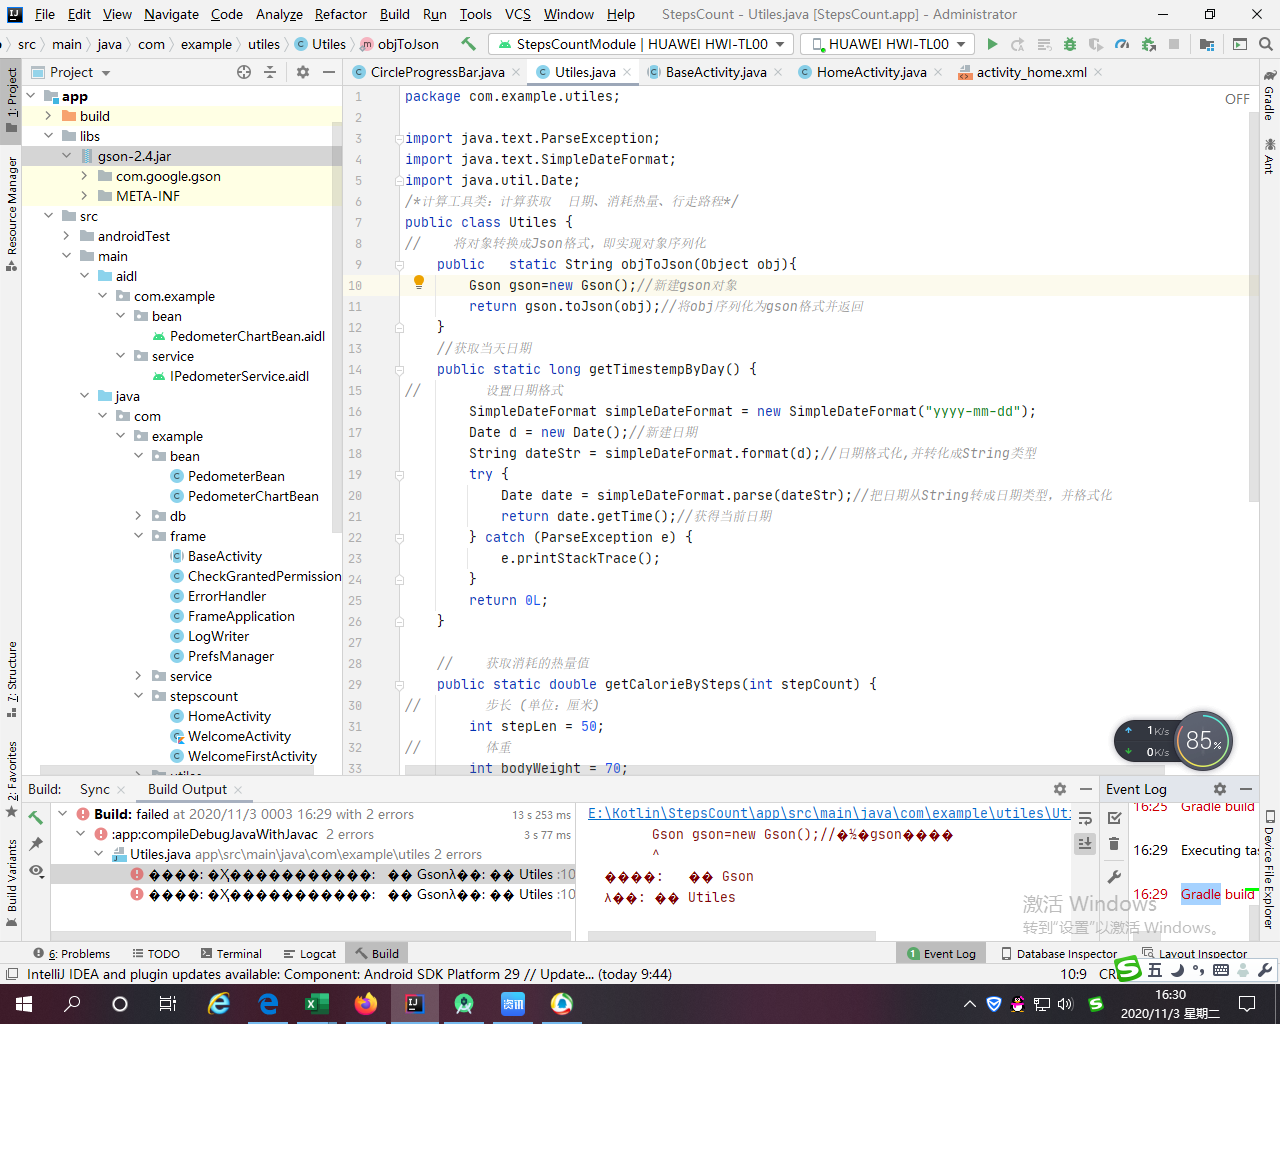Open Excel from the taskbar
The width and height of the screenshot is (1280, 1152).
[317, 1004]
